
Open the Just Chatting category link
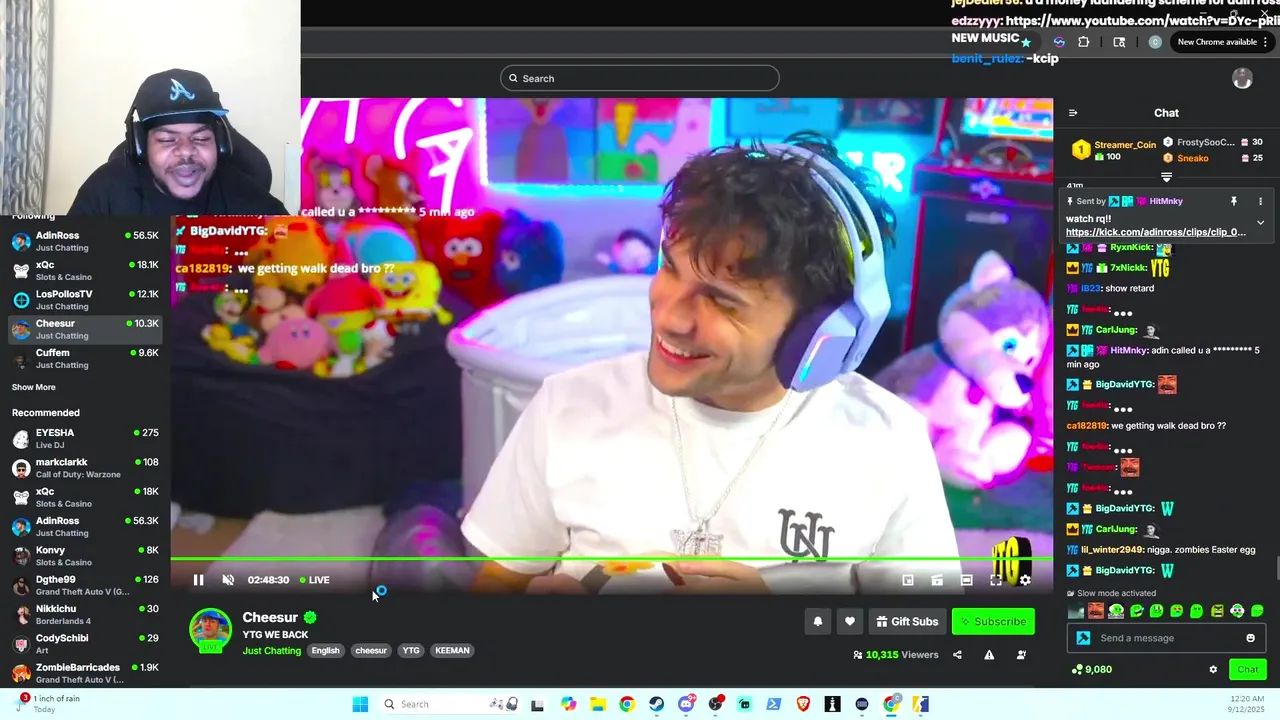(271, 651)
